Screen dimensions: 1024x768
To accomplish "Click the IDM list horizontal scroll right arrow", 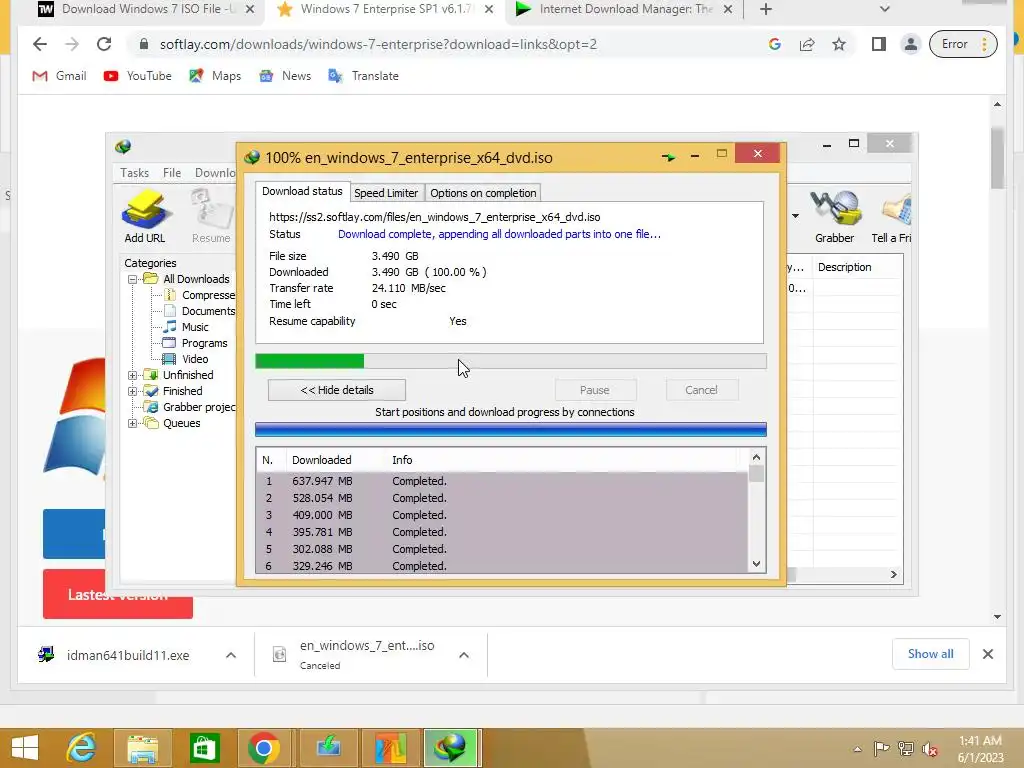I will (893, 575).
